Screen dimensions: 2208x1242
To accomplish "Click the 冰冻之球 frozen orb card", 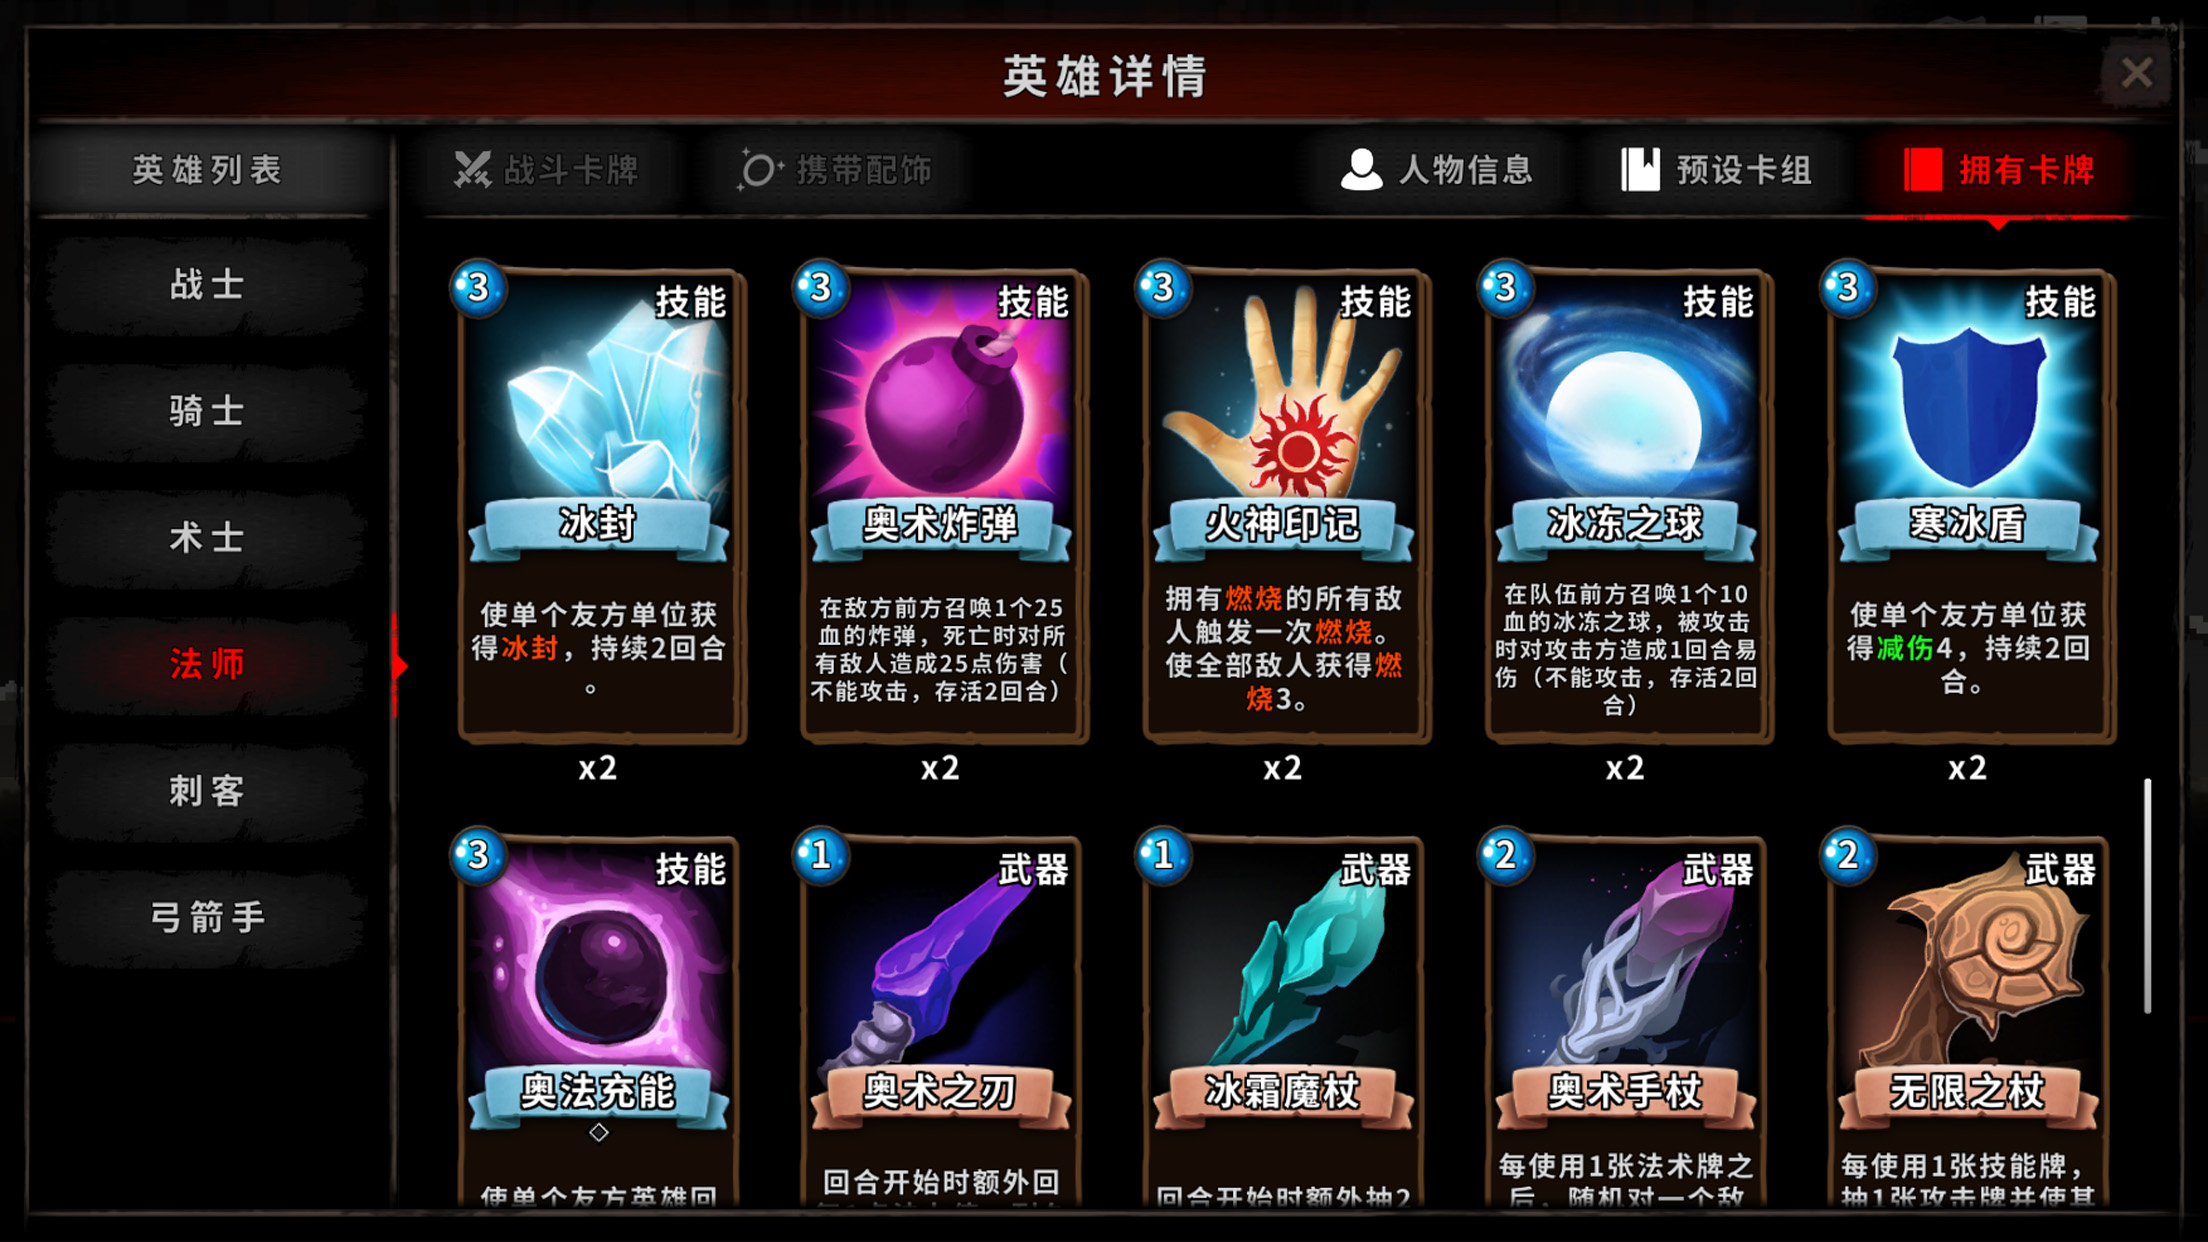I will [1626, 505].
